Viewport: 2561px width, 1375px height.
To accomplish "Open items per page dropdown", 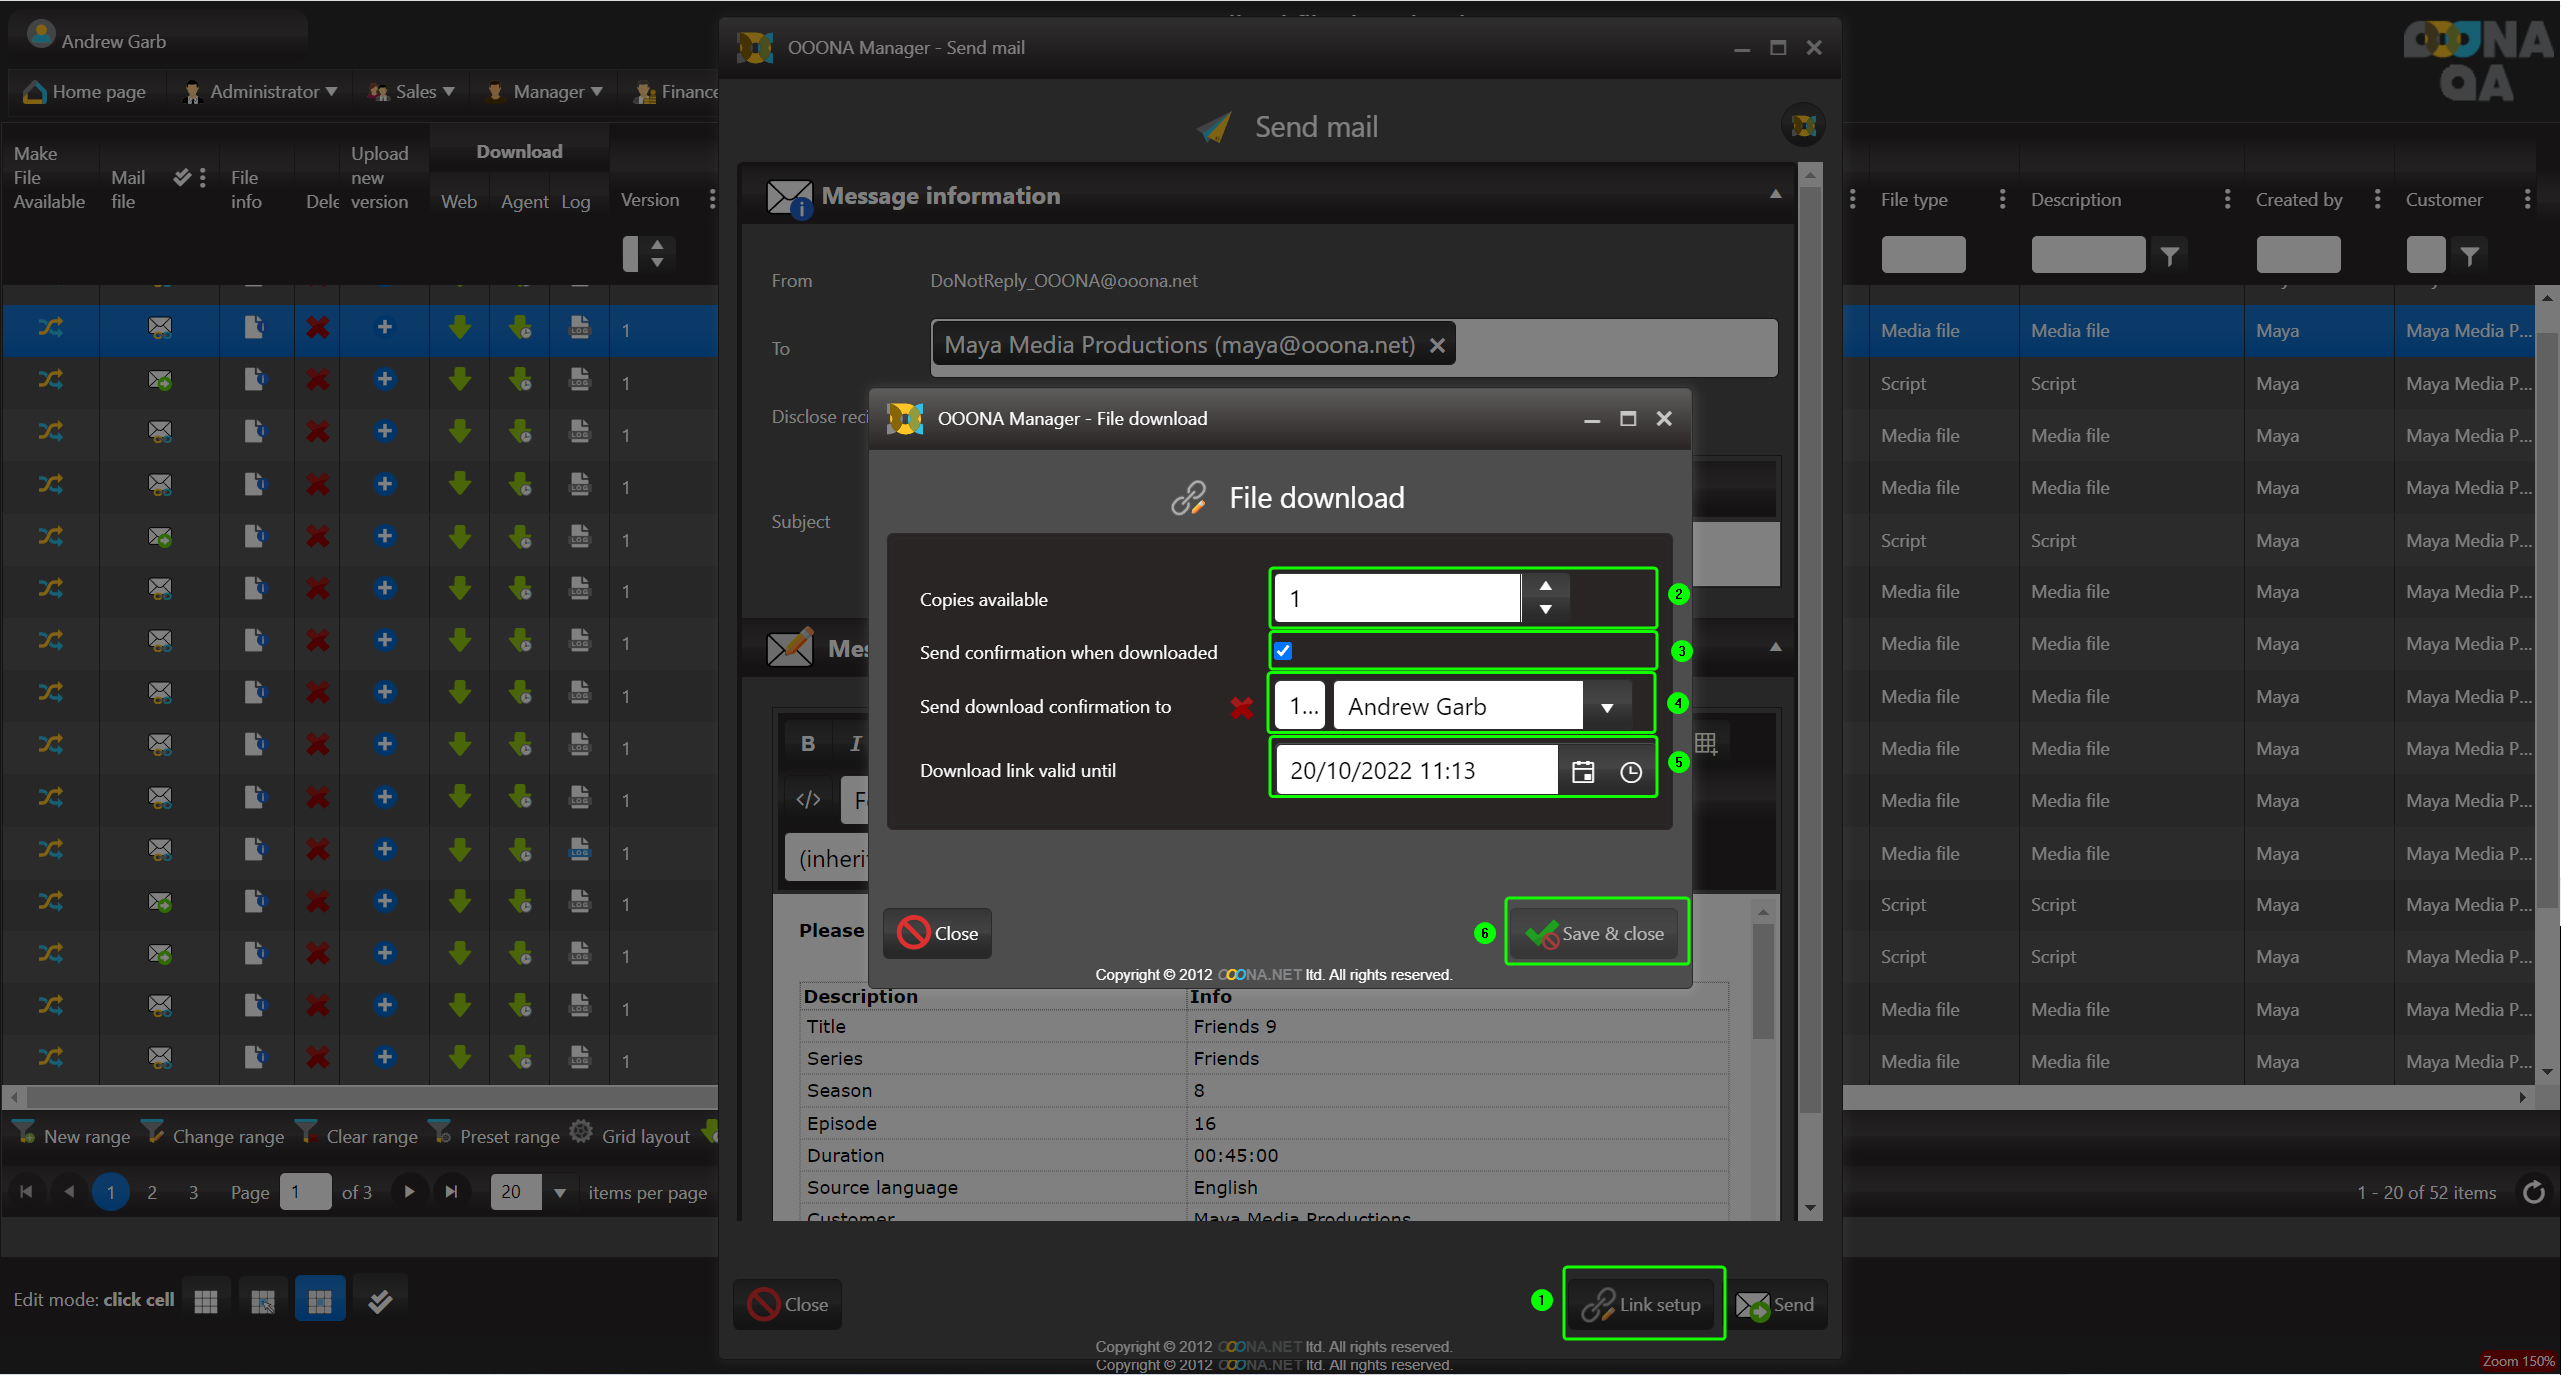I will pos(559,1192).
